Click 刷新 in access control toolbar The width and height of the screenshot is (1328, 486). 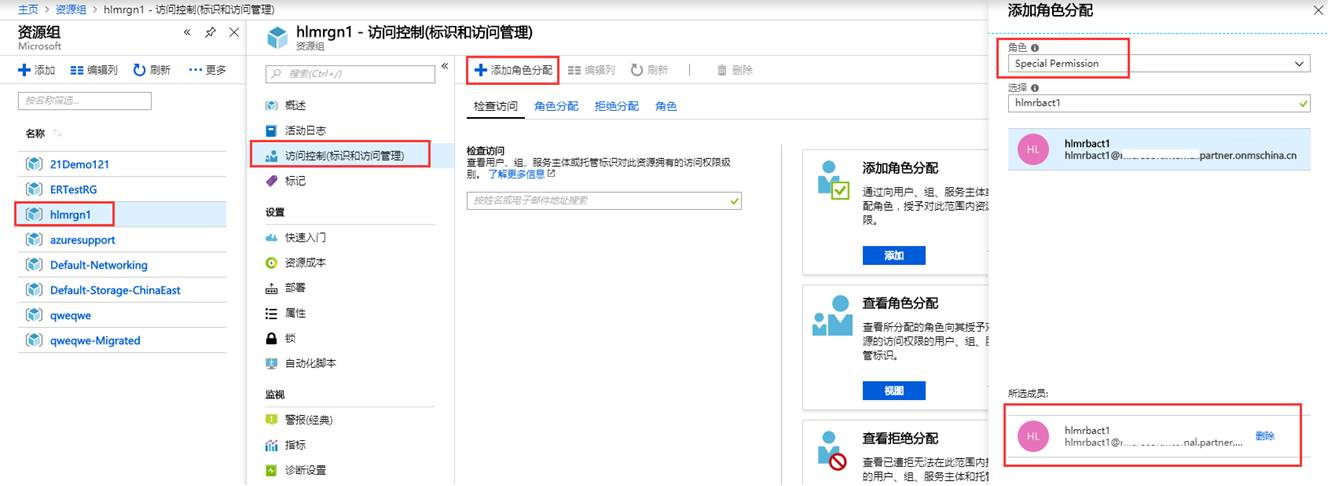(649, 70)
